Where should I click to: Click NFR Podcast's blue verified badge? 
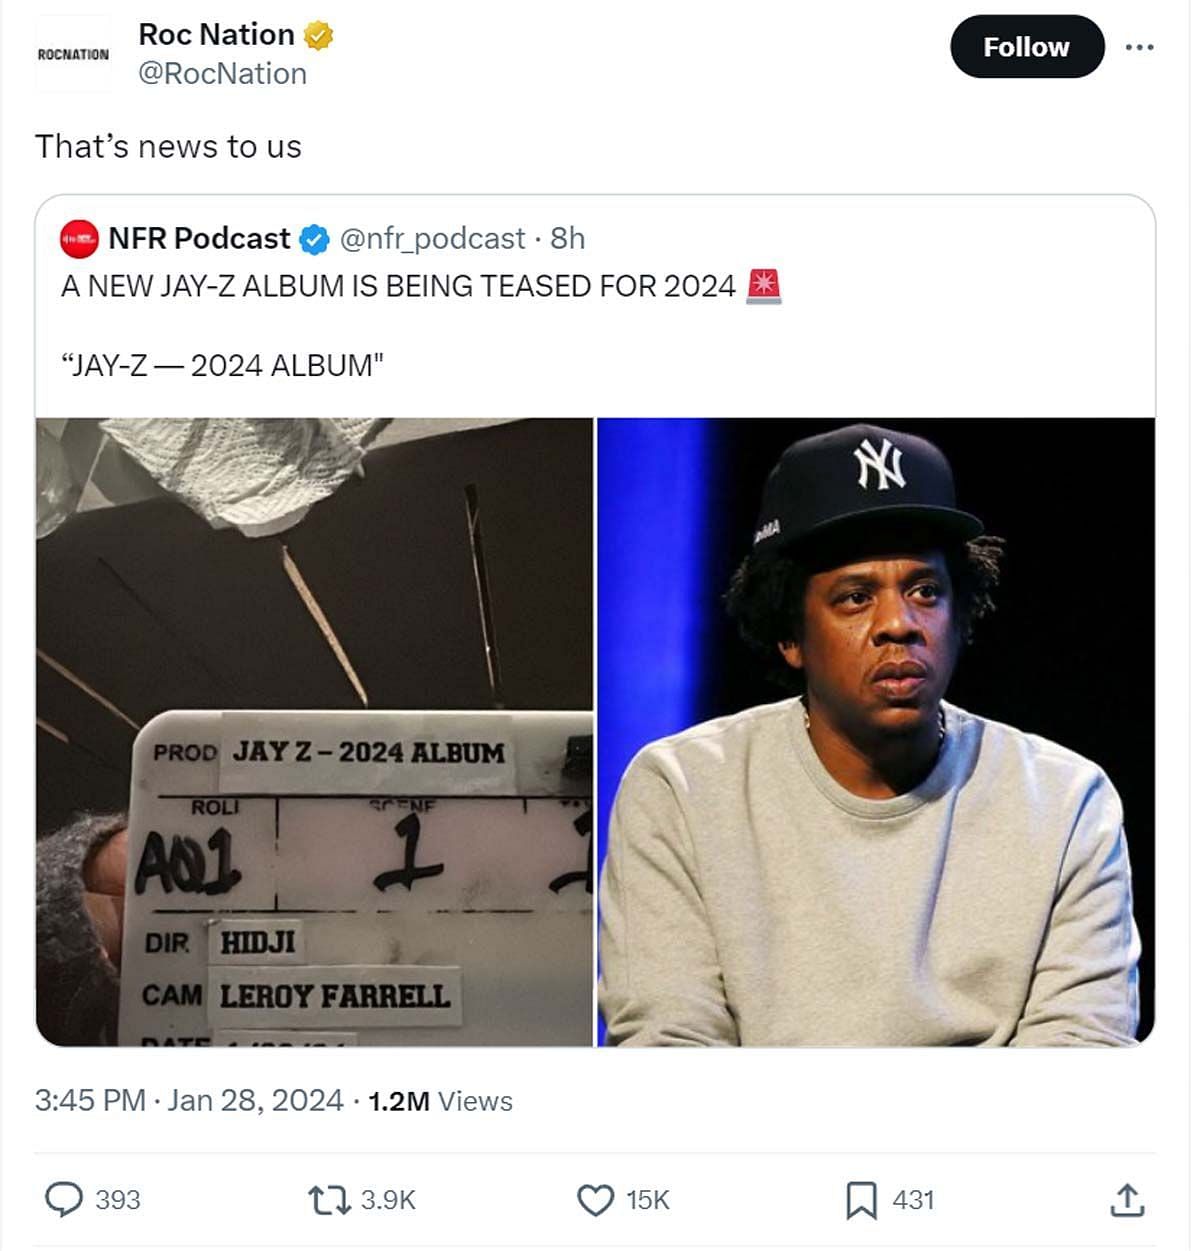[314, 239]
